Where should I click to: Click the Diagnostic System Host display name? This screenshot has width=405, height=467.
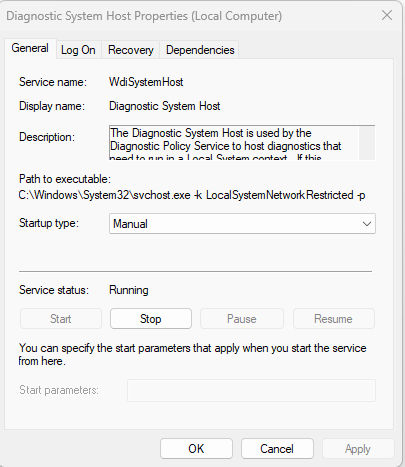click(x=165, y=106)
